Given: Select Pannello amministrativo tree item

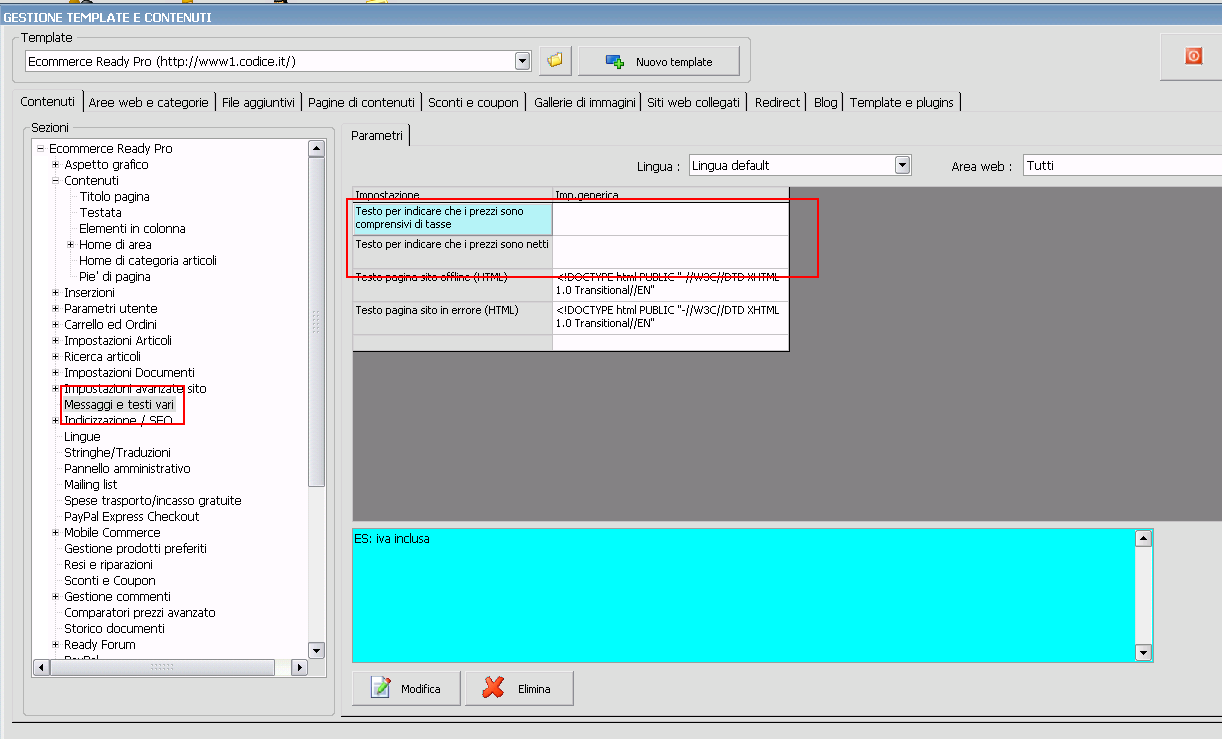Looking at the screenshot, I should click(x=127, y=468).
